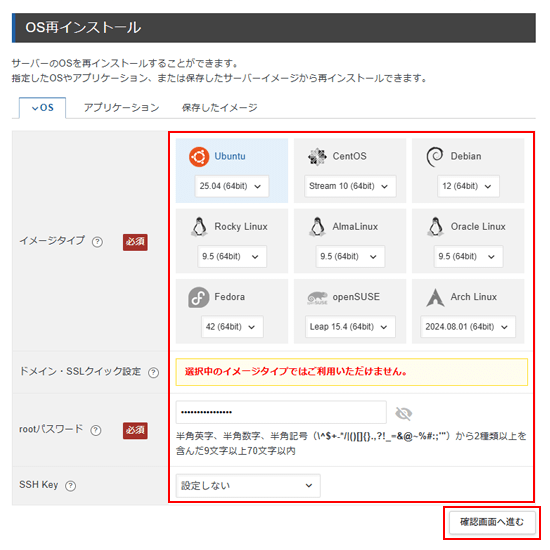The image size is (550, 550).
Task: Click the Fedora logo icon
Action: pyautogui.click(x=199, y=297)
